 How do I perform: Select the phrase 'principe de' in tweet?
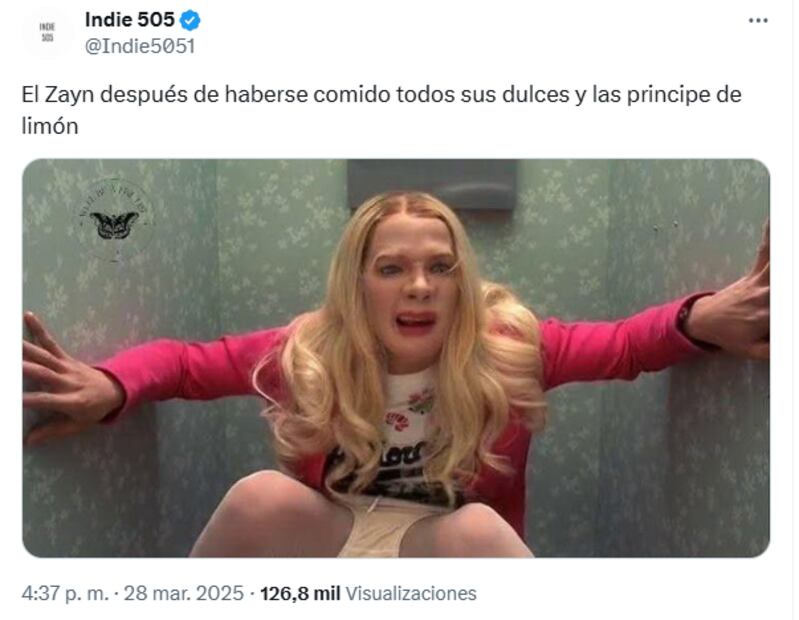[684, 95]
